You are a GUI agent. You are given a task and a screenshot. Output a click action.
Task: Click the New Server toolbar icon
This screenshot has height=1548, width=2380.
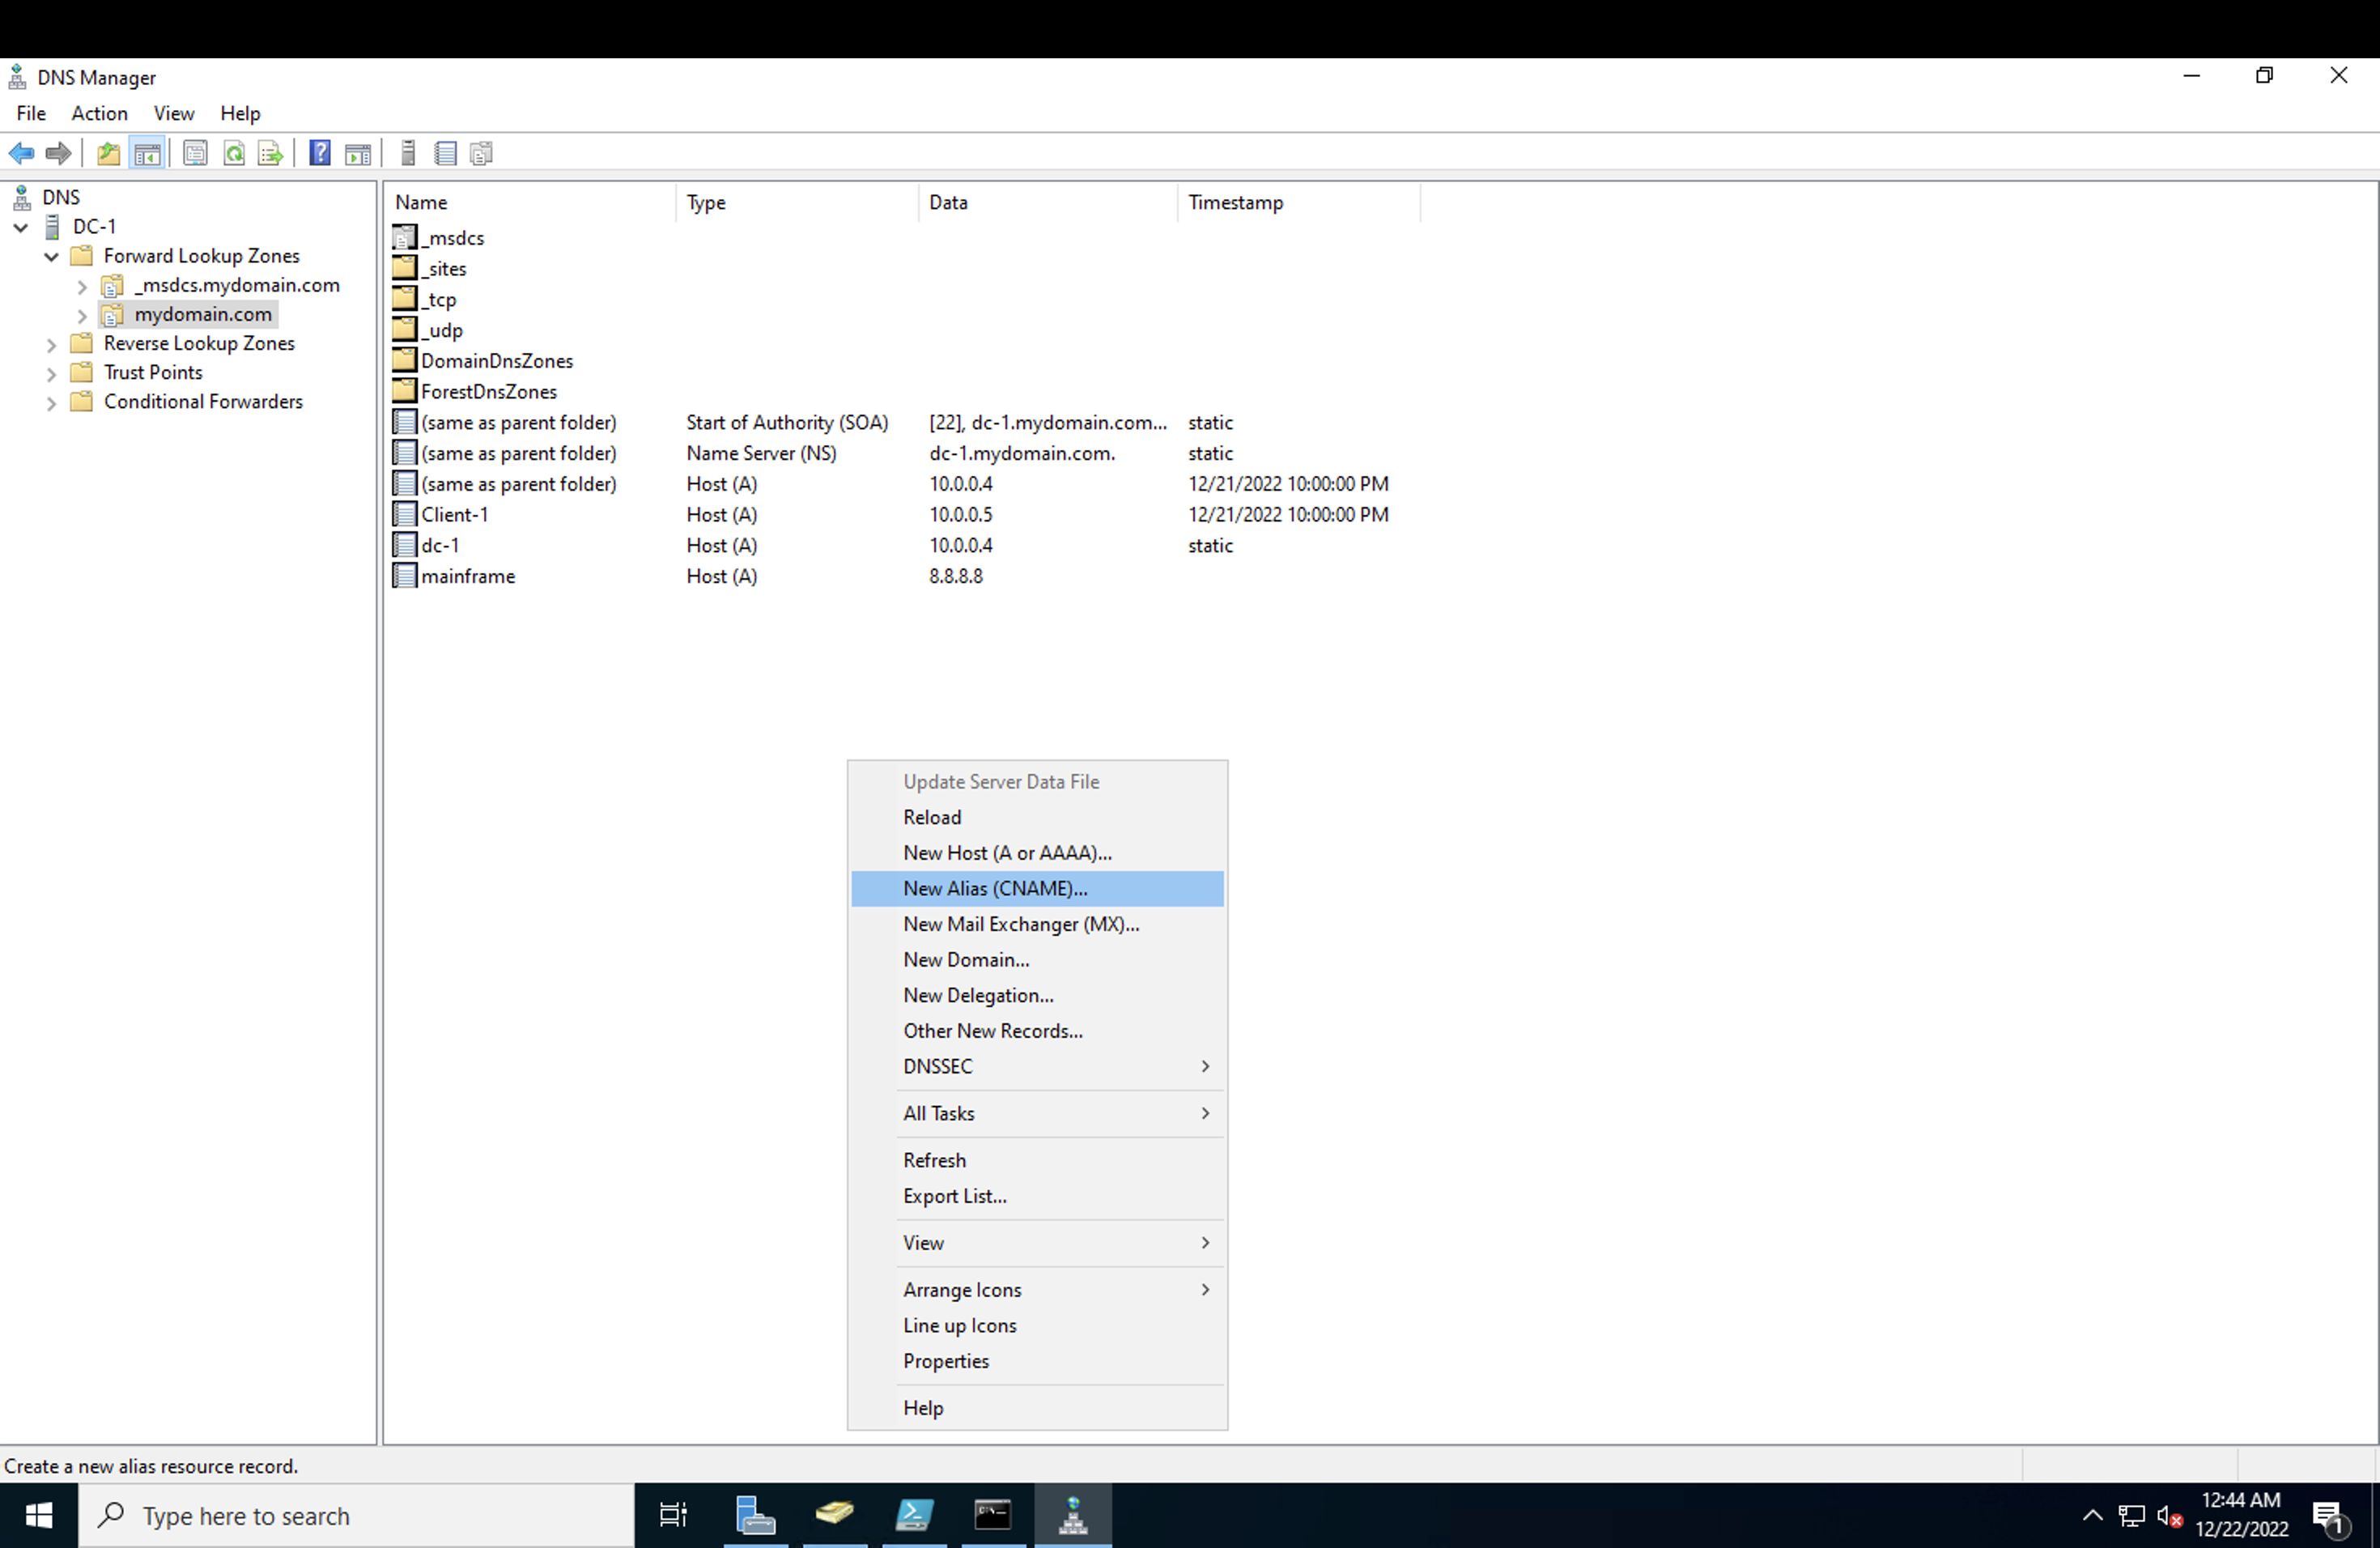point(408,153)
